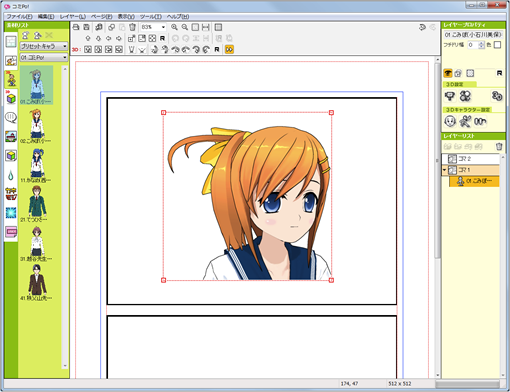Viewport: 510px width, 392px height.
Task: Click the 3D camera settings icon under 3D設定
Action: point(450,96)
